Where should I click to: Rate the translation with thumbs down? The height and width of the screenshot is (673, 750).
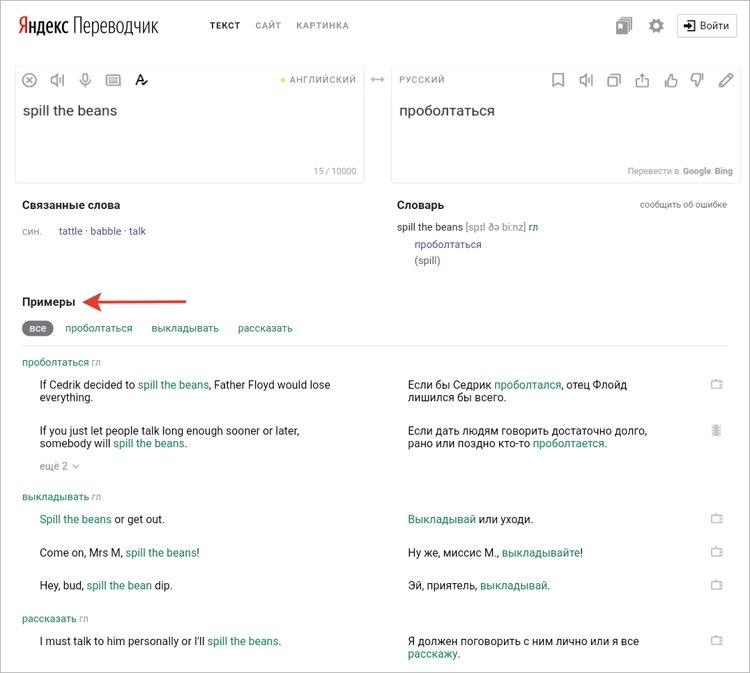697,80
